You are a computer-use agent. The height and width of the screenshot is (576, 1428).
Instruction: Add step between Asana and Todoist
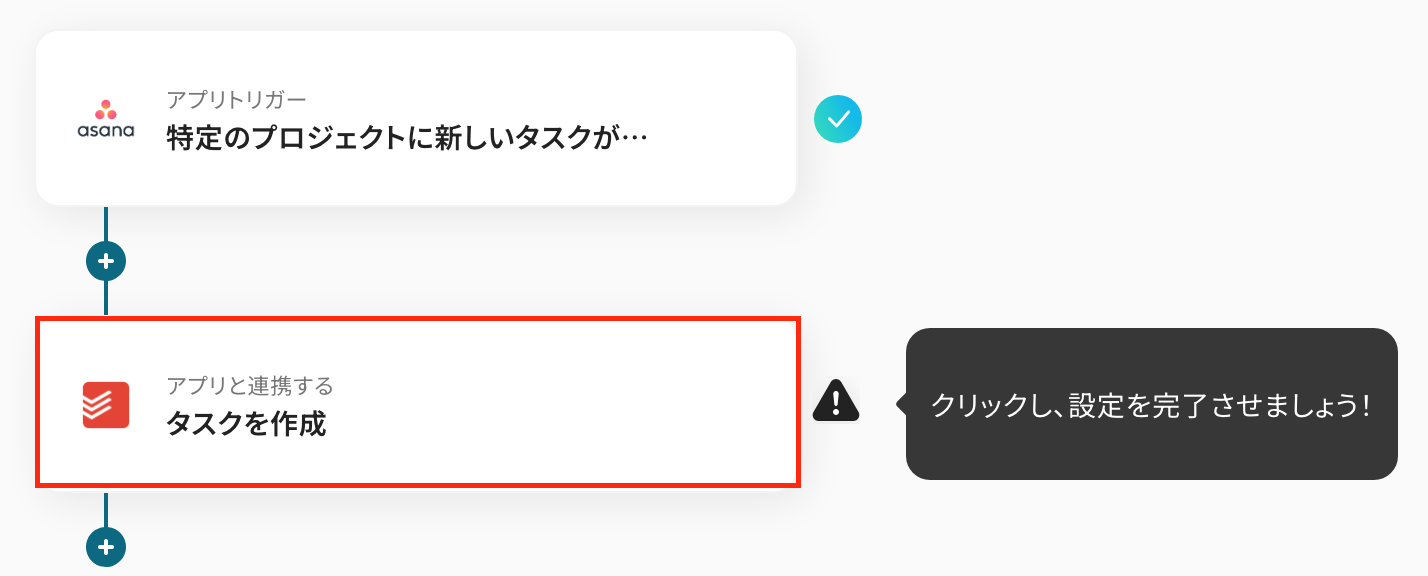106,262
